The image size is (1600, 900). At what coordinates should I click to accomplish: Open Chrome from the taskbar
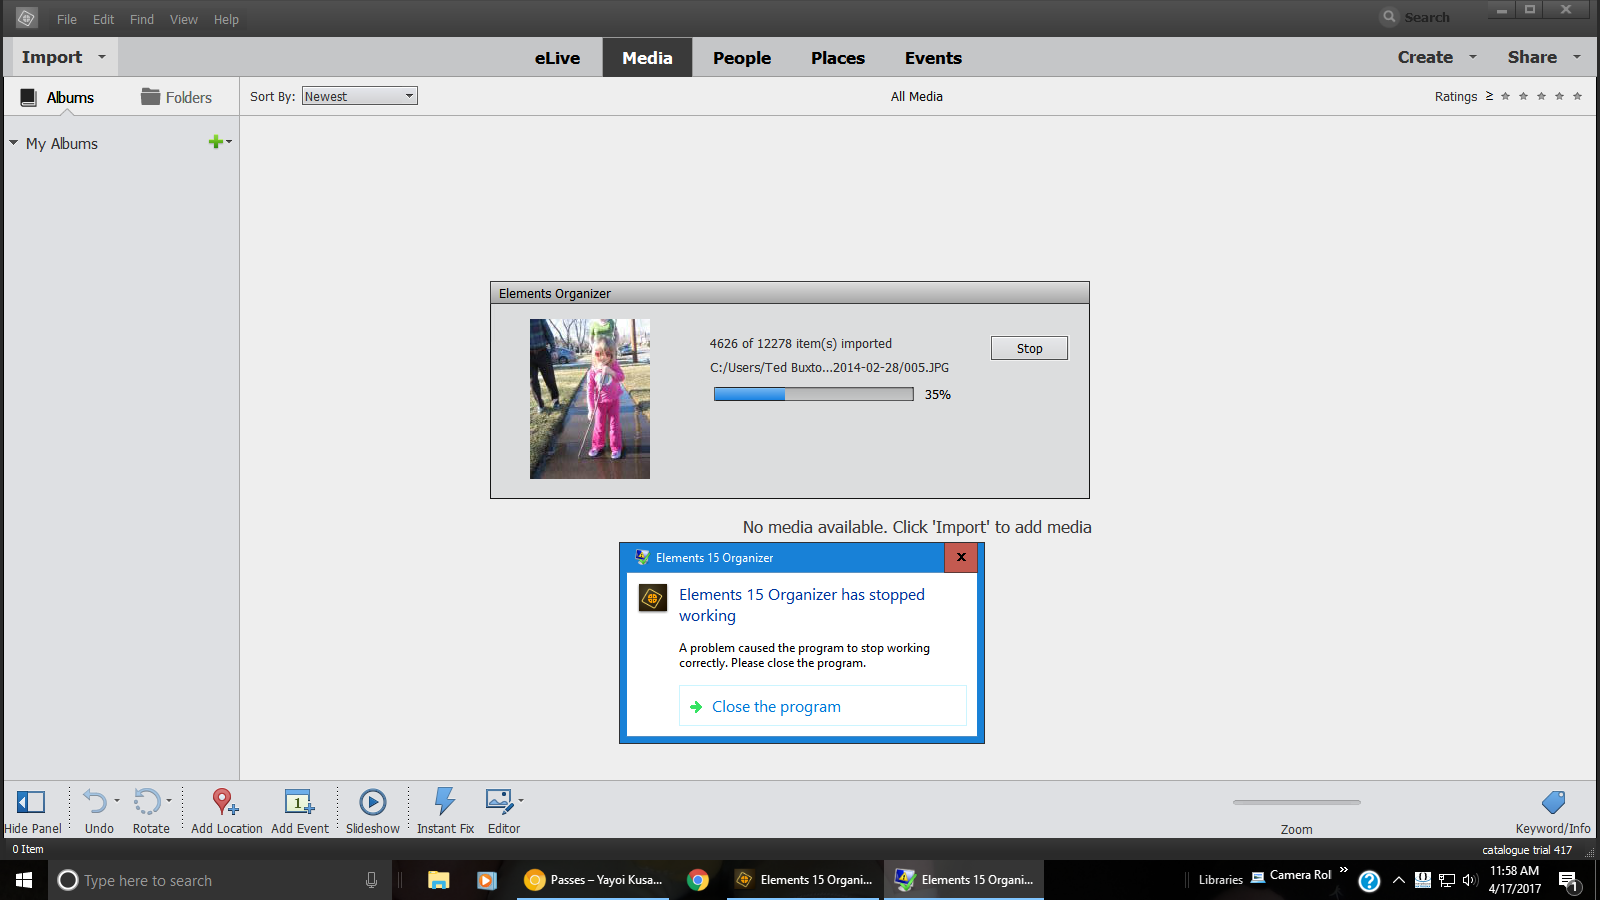pos(698,880)
